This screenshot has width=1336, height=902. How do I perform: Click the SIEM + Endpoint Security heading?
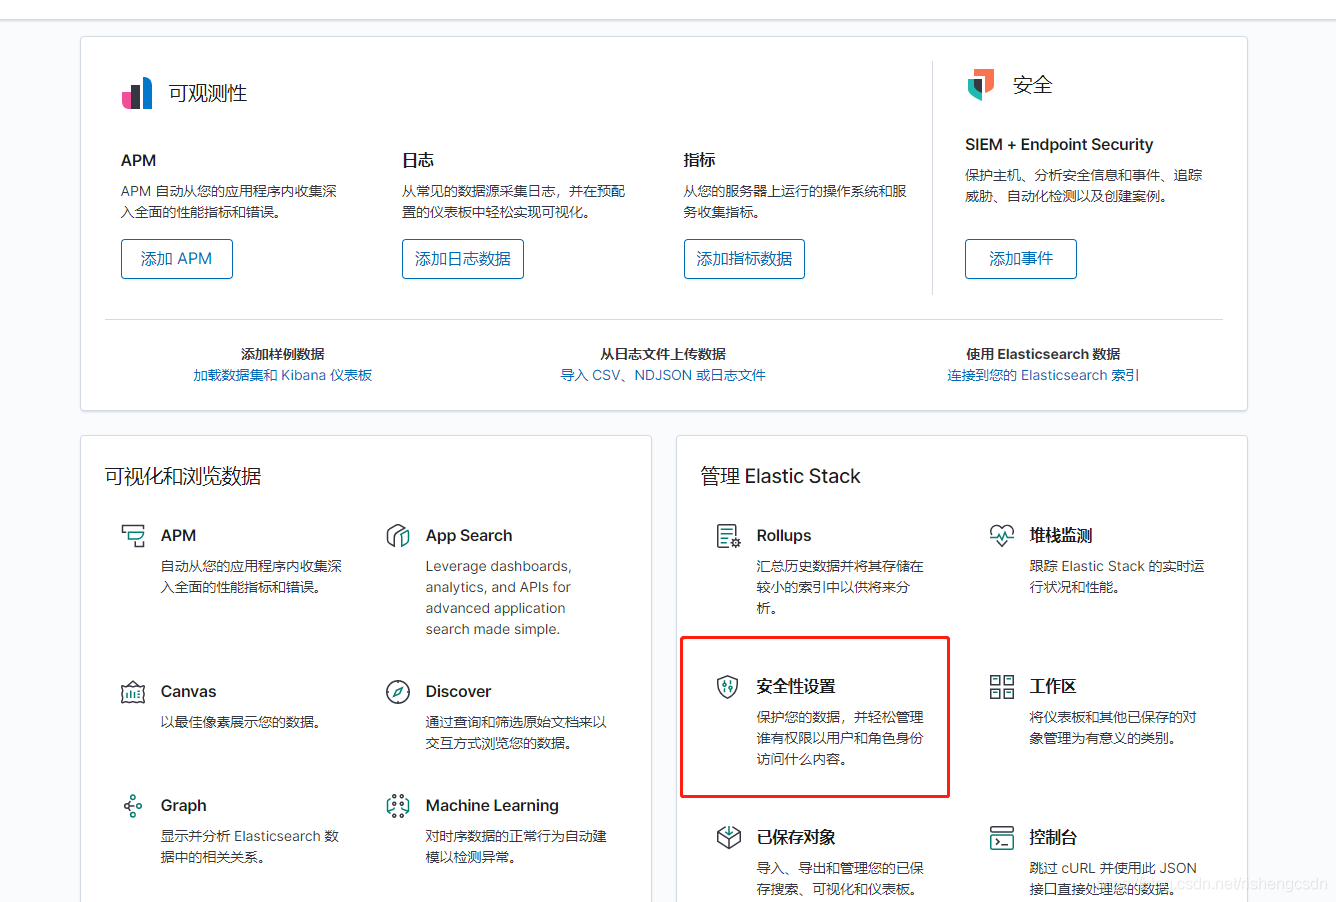tap(1059, 145)
